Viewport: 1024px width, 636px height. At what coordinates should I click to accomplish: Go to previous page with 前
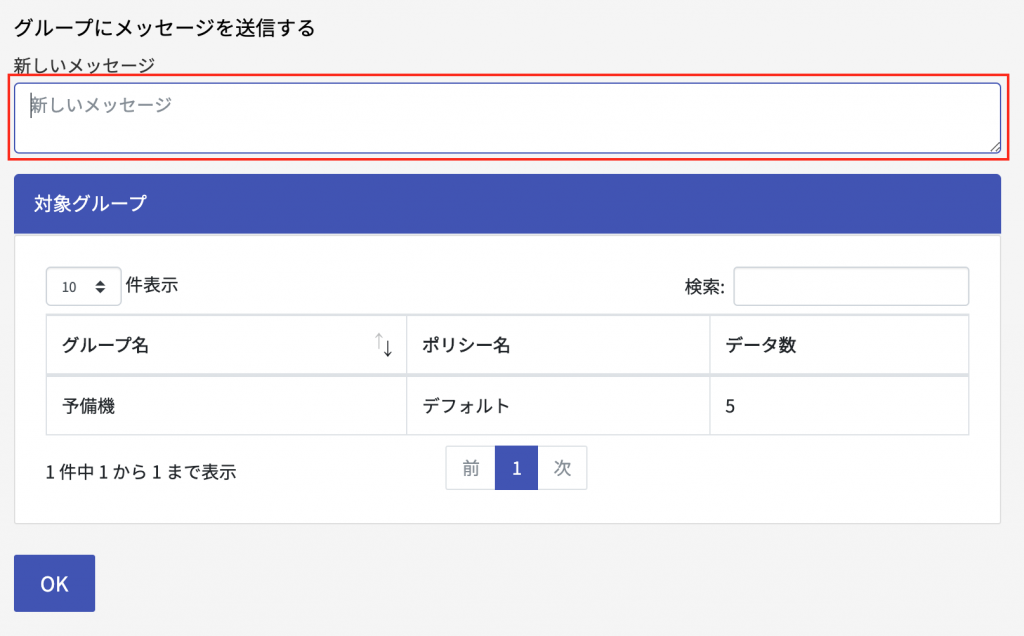pos(470,468)
